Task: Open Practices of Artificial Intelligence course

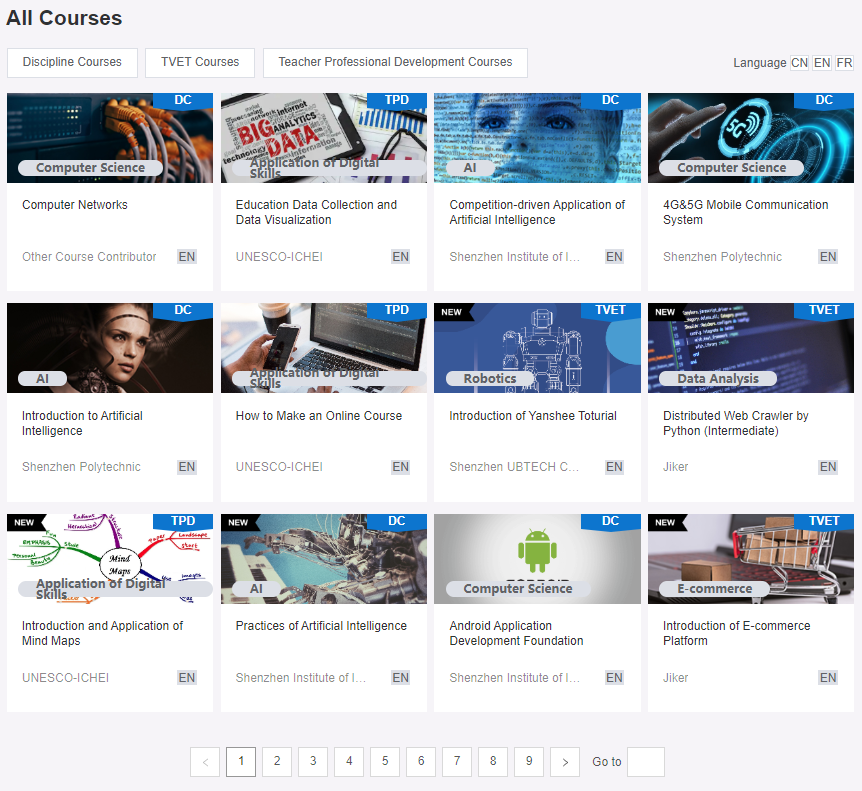Action: point(321,626)
